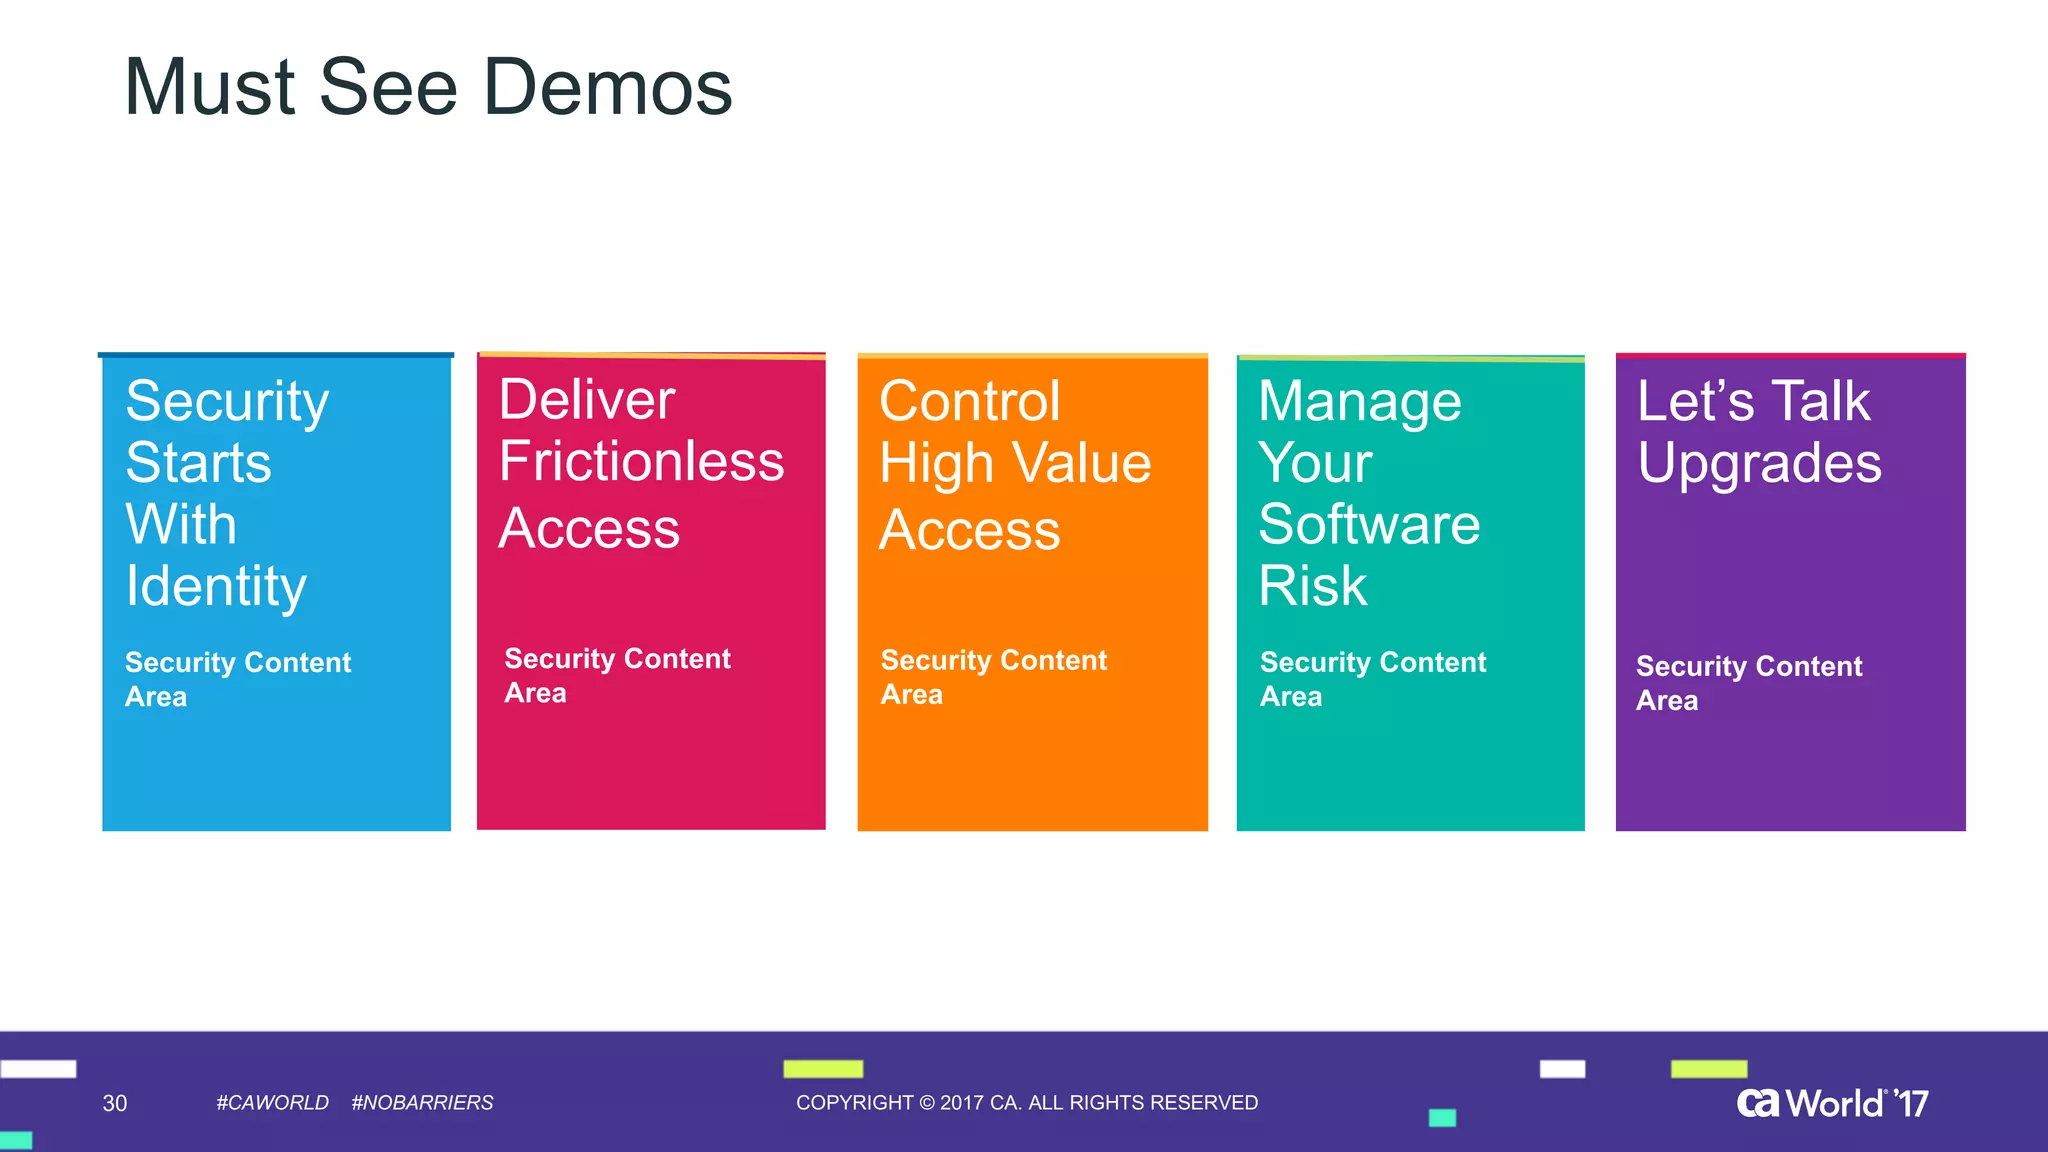This screenshot has width=2048, height=1152.
Task: Click 'Security Content Area' in the teal card
Action: [1373, 679]
